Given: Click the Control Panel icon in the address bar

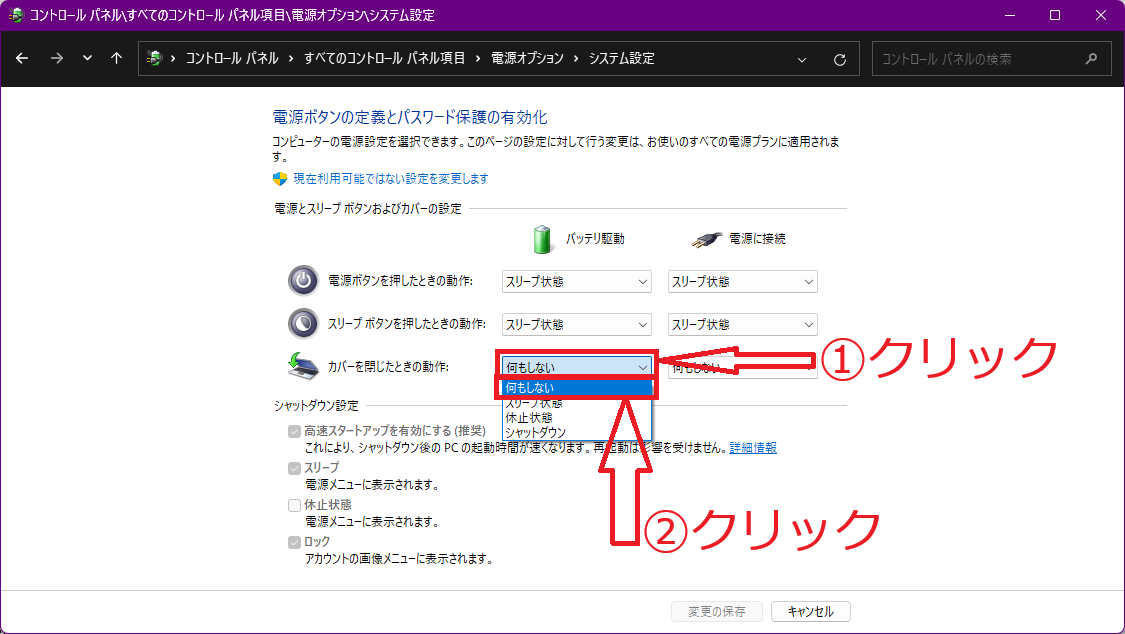Looking at the screenshot, I should pos(155,58).
